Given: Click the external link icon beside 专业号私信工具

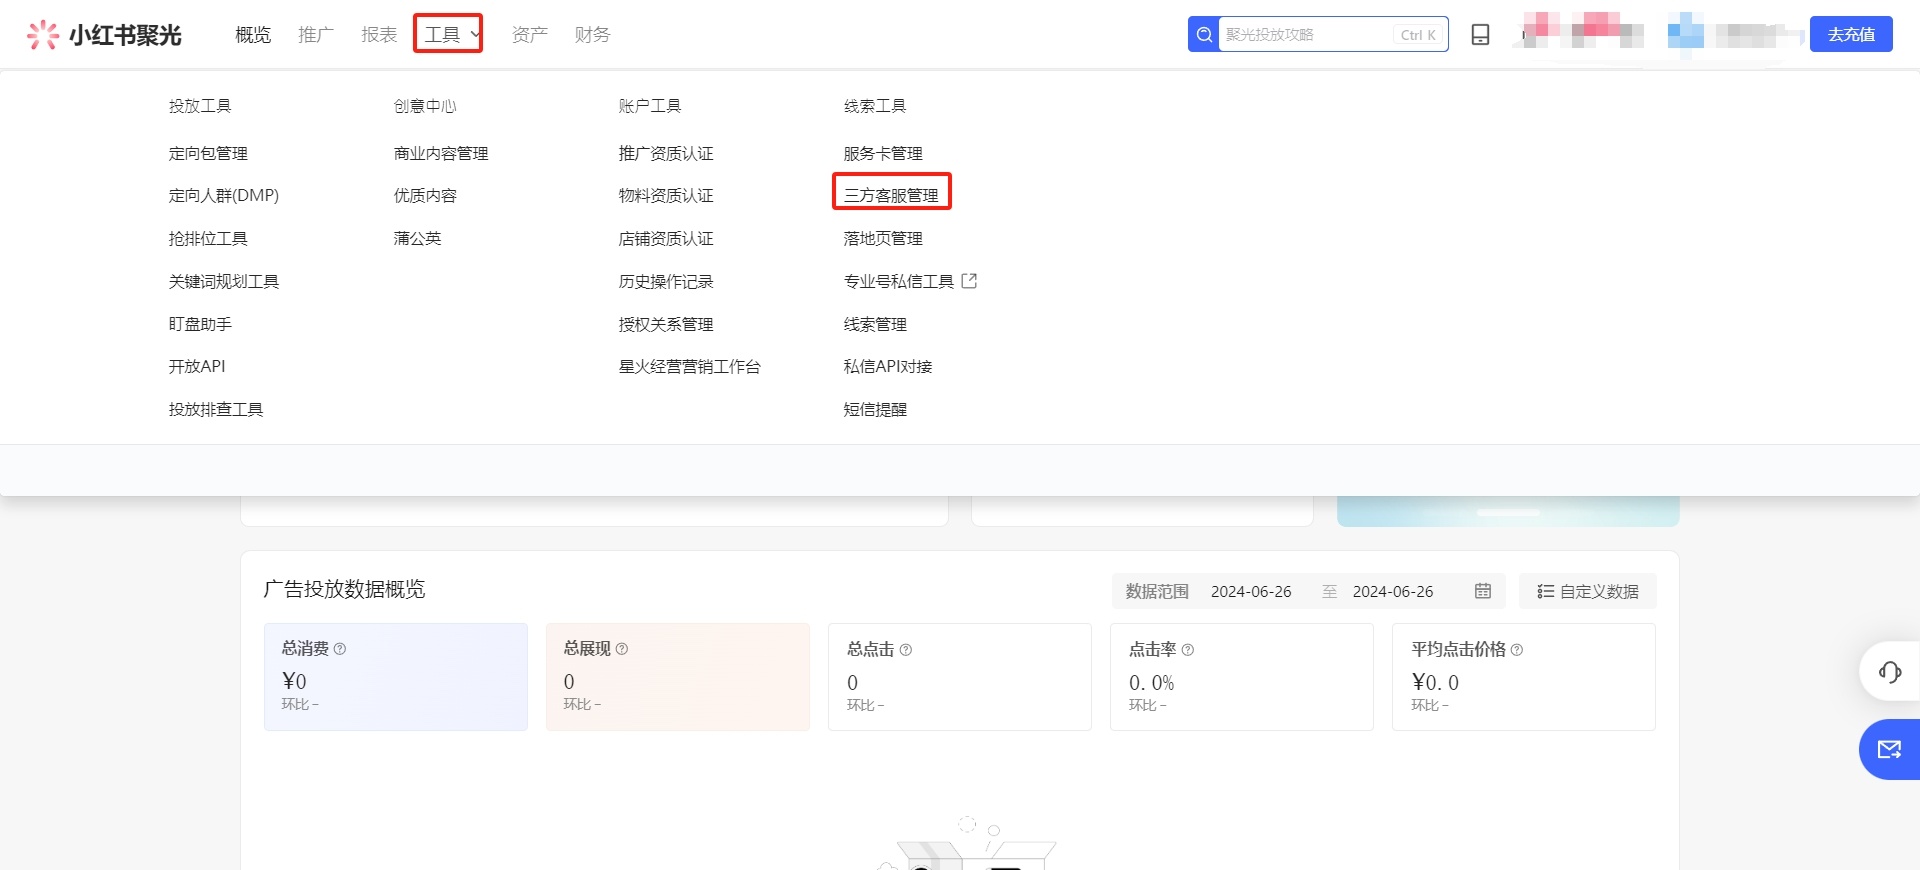Looking at the screenshot, I should click(969, 281).
